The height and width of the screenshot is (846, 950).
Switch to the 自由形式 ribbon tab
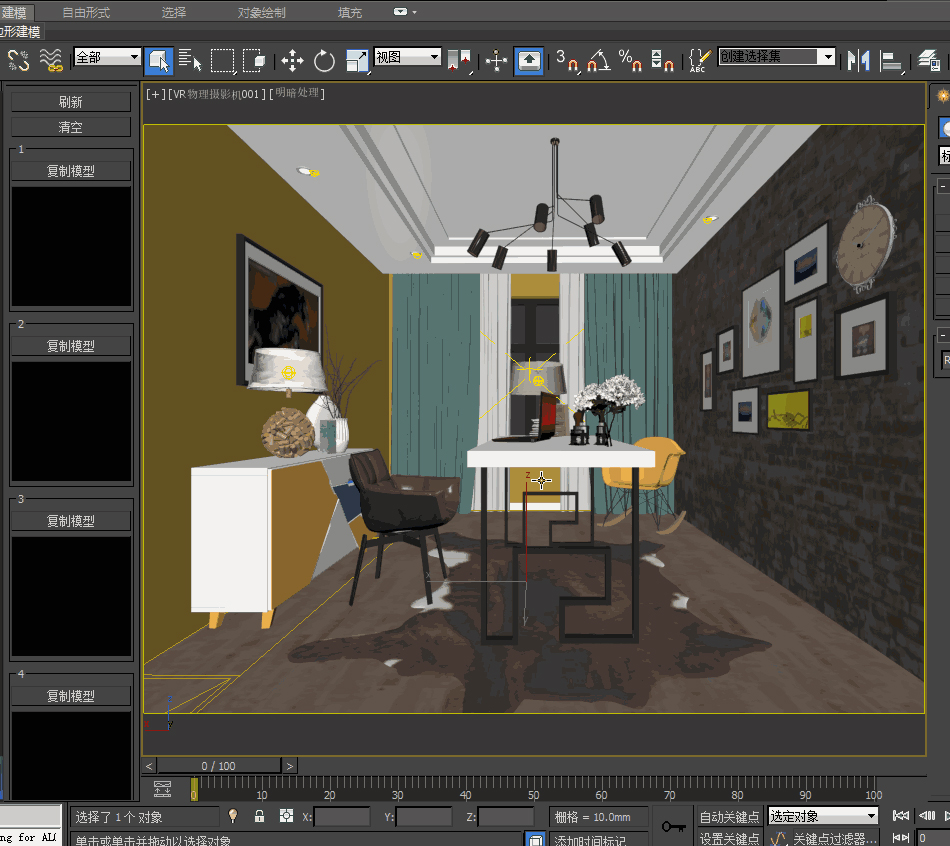point(86,13)
